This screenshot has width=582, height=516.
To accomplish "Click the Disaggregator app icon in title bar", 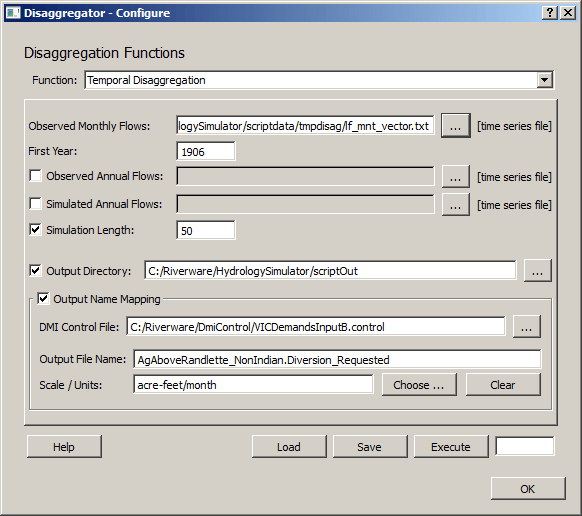I will tap(13, 13).
